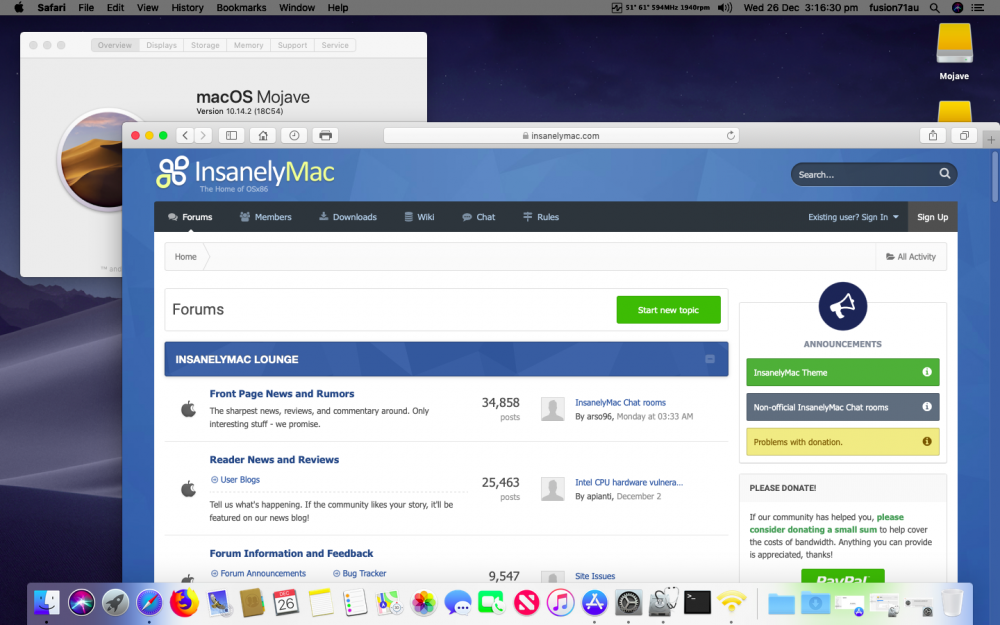Screen dimensions: 1000x625
Task: Show info for Non-official Chat rooms announcement
Action: tap(927, 407)
